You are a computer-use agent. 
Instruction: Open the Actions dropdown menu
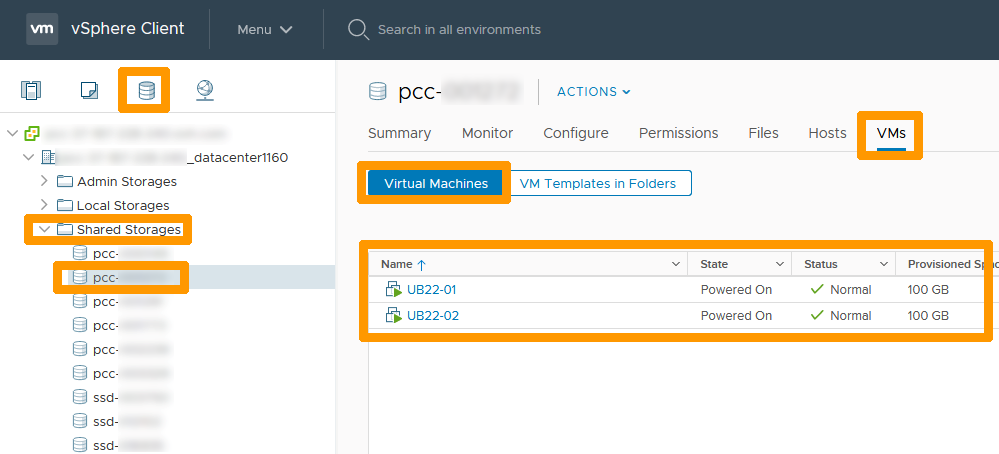click(x=594, y=92)
